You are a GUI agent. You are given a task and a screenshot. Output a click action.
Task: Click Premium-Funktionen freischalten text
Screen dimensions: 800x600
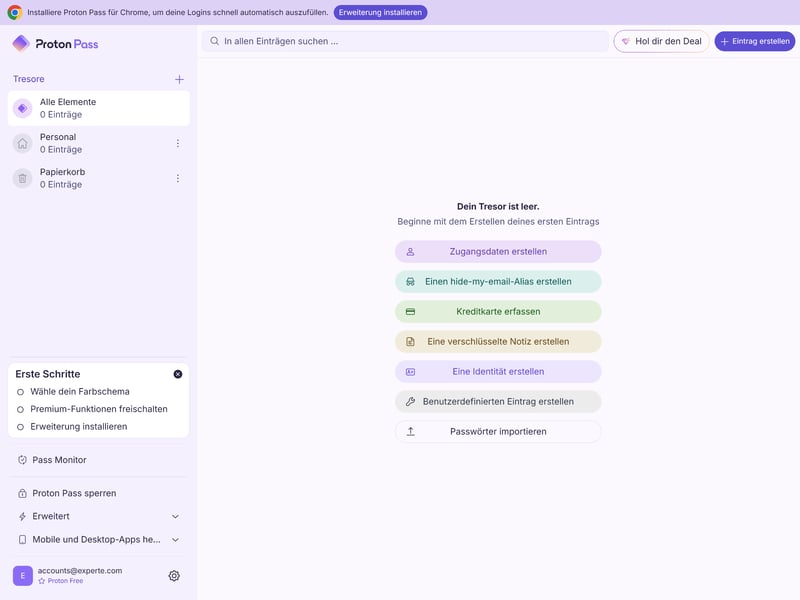[x=98, y=409]
